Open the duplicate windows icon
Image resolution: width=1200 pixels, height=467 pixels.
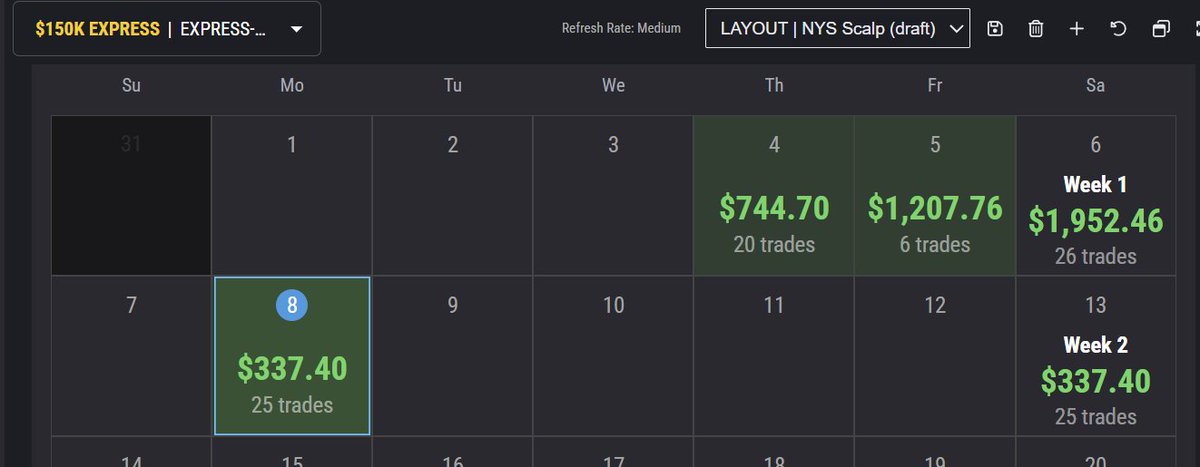click(x=1161, y=29)
